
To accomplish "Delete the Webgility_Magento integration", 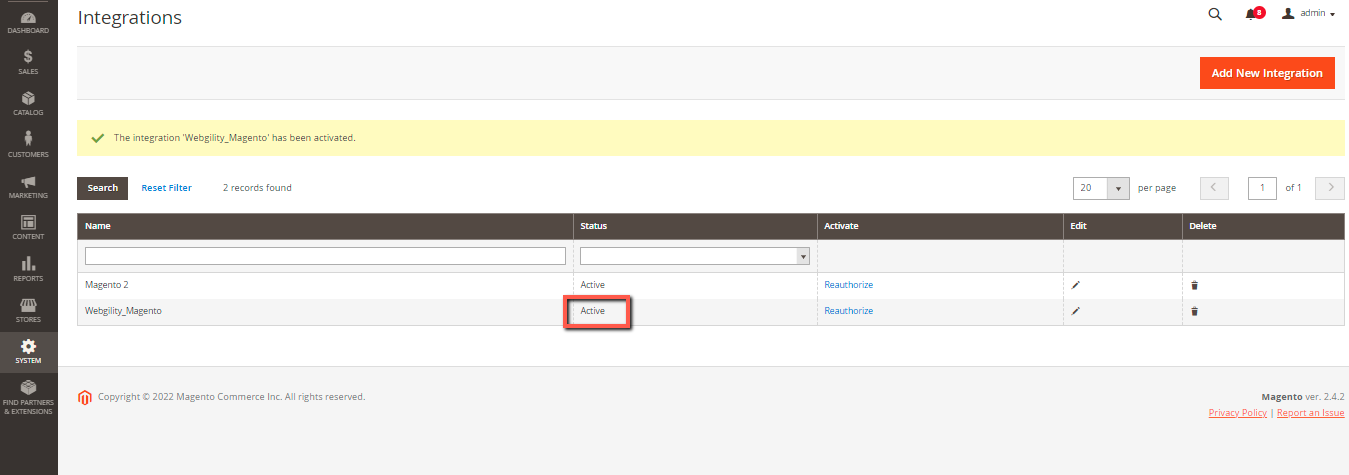I will point(1194,311).
